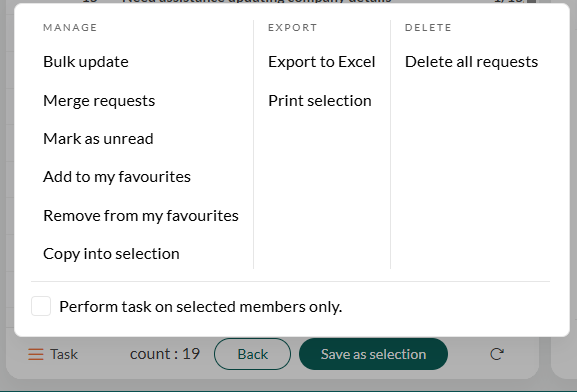Viewport: 577px width, 392px height.
Task: Choose Remove from my favourites
Action: click(x=141, y=216)
